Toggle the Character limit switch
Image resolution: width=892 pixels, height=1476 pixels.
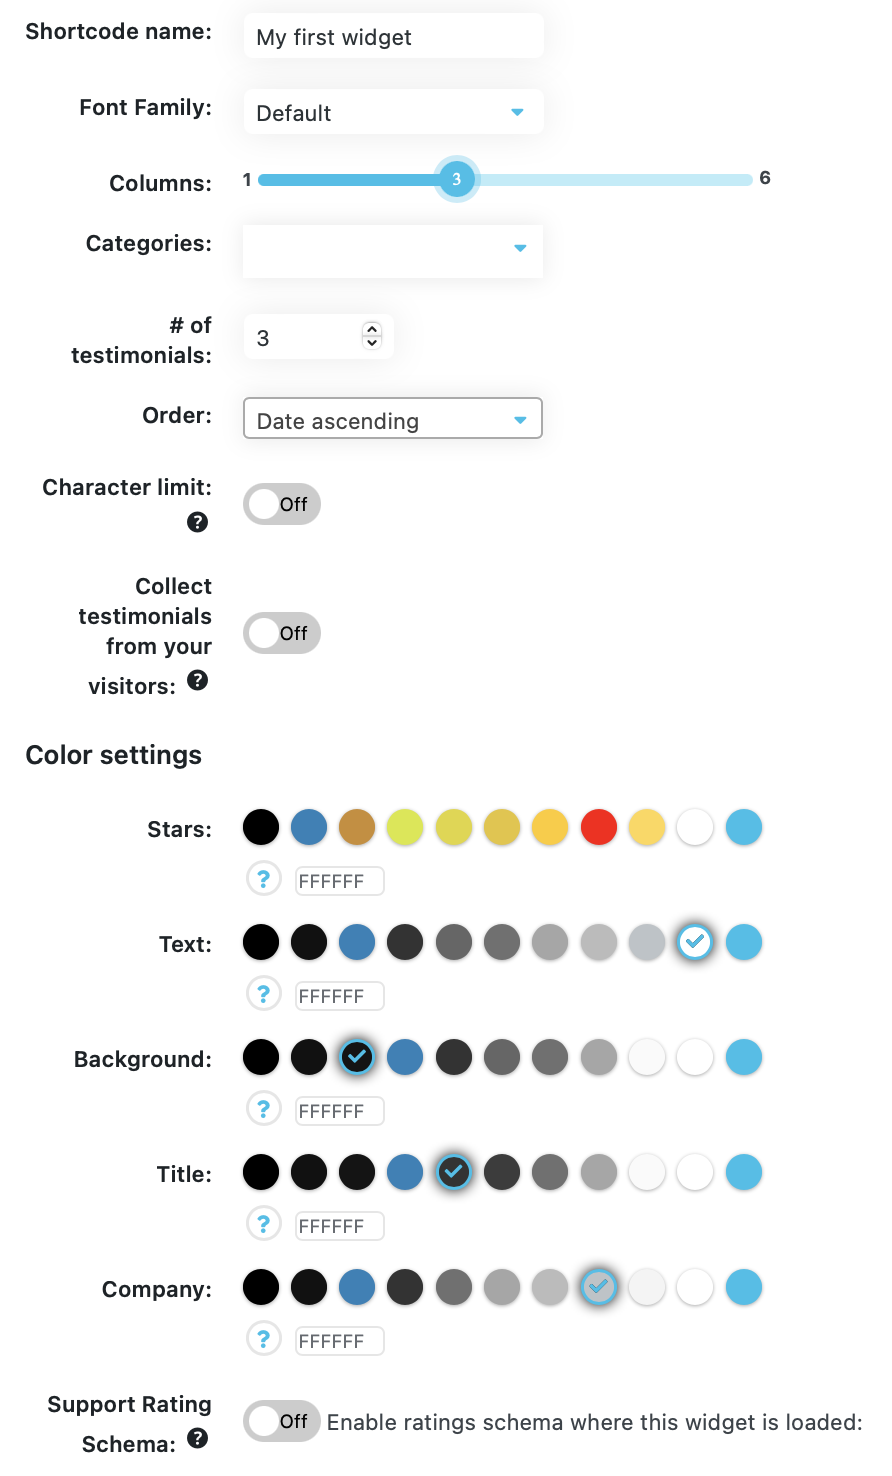[282, 504]
